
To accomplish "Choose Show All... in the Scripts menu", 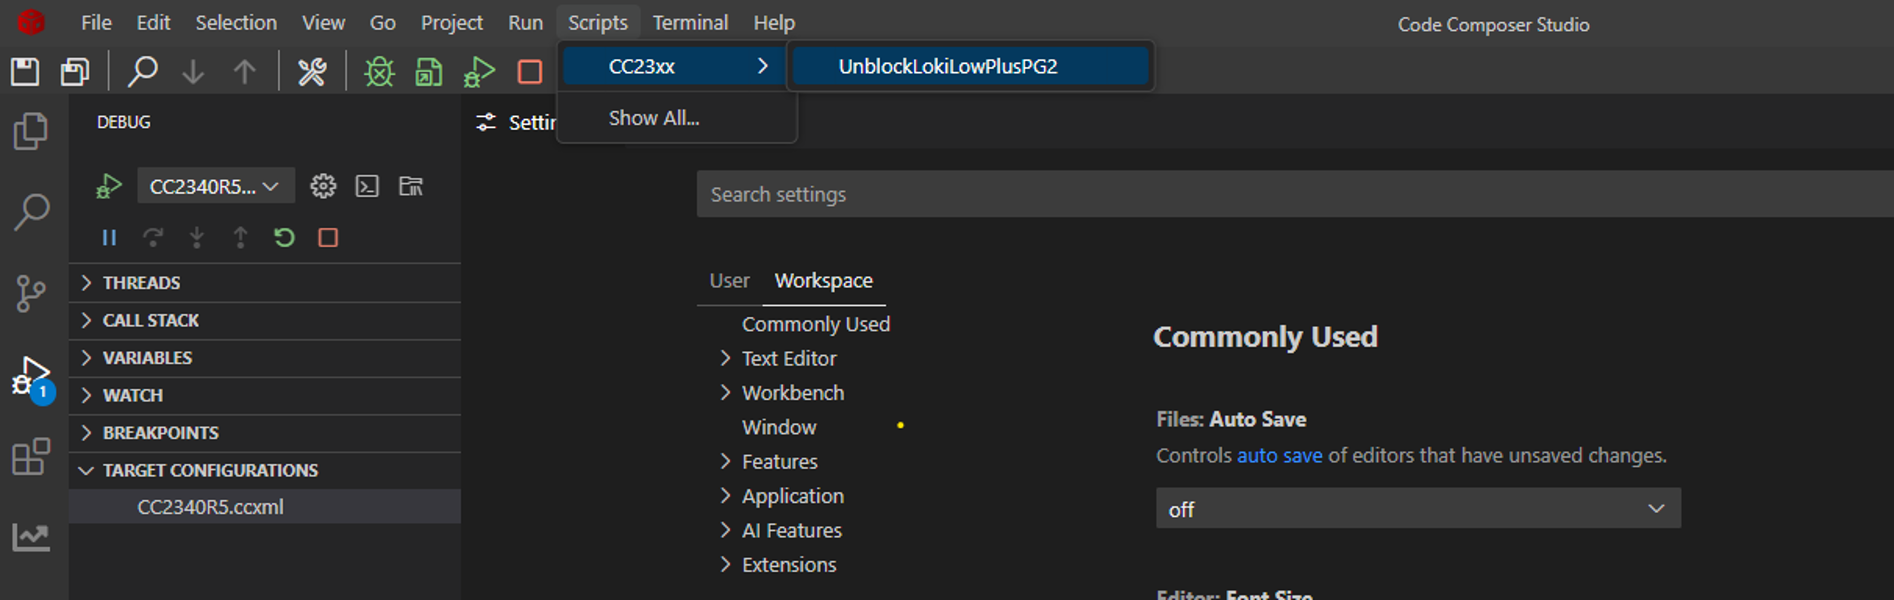I will coord(654,118).
